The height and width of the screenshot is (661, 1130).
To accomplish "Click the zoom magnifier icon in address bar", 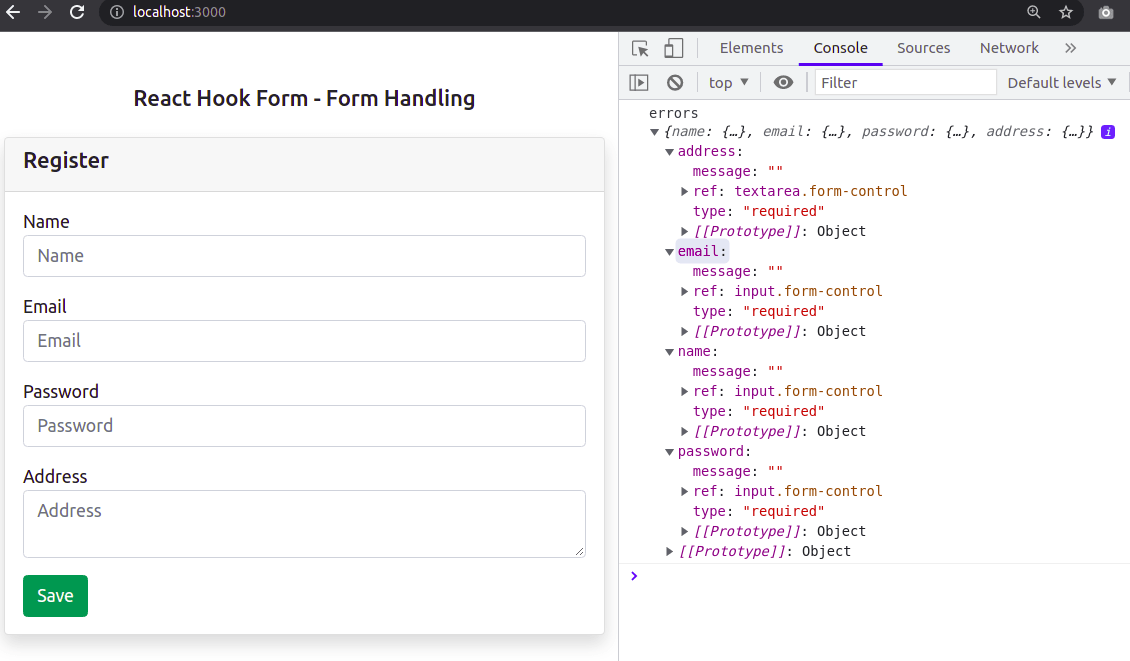I will tap(1034, 12).
